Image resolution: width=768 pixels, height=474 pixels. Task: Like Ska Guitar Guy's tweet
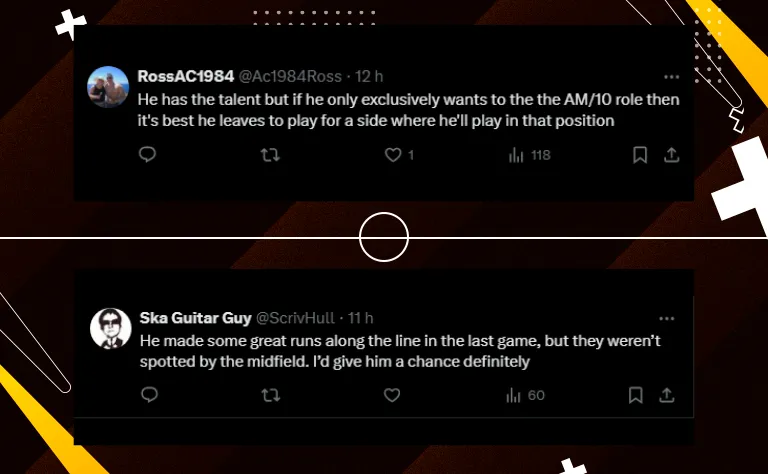click(x=392, y=395)
